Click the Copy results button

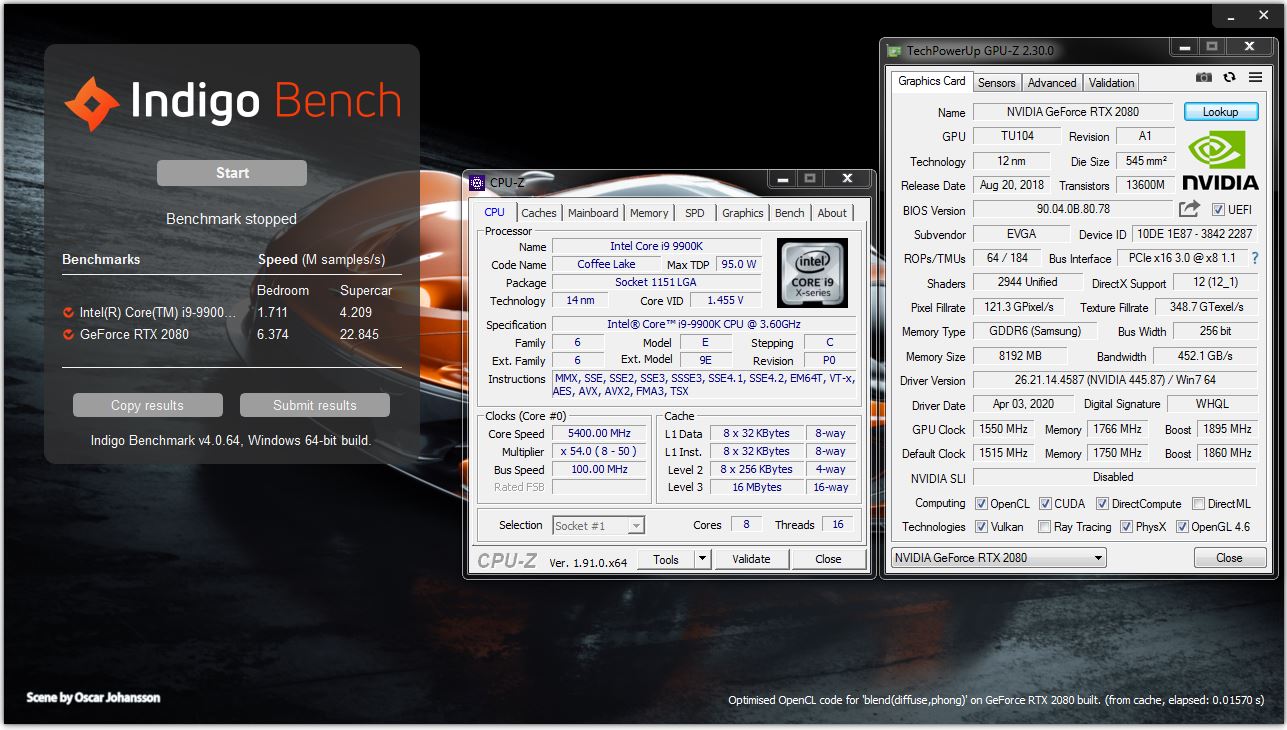click(147, 405)
